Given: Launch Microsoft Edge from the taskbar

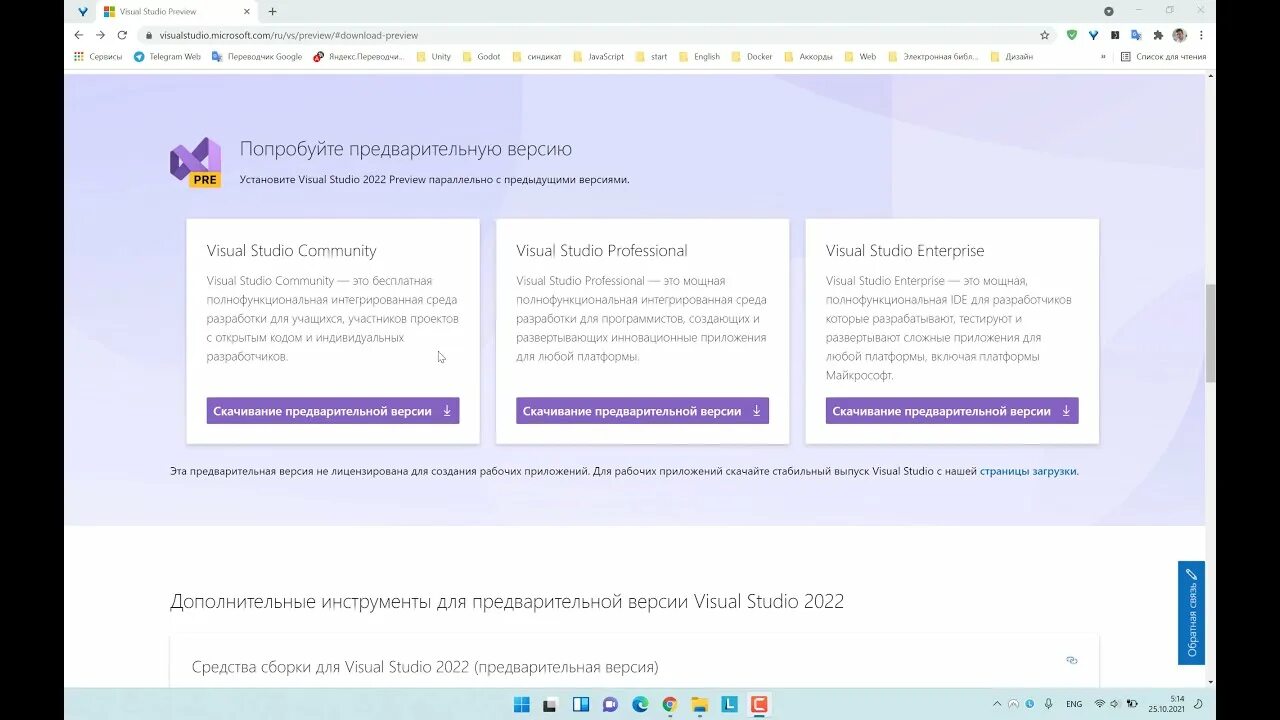Looking at the screenshot, I should point(640,704).
